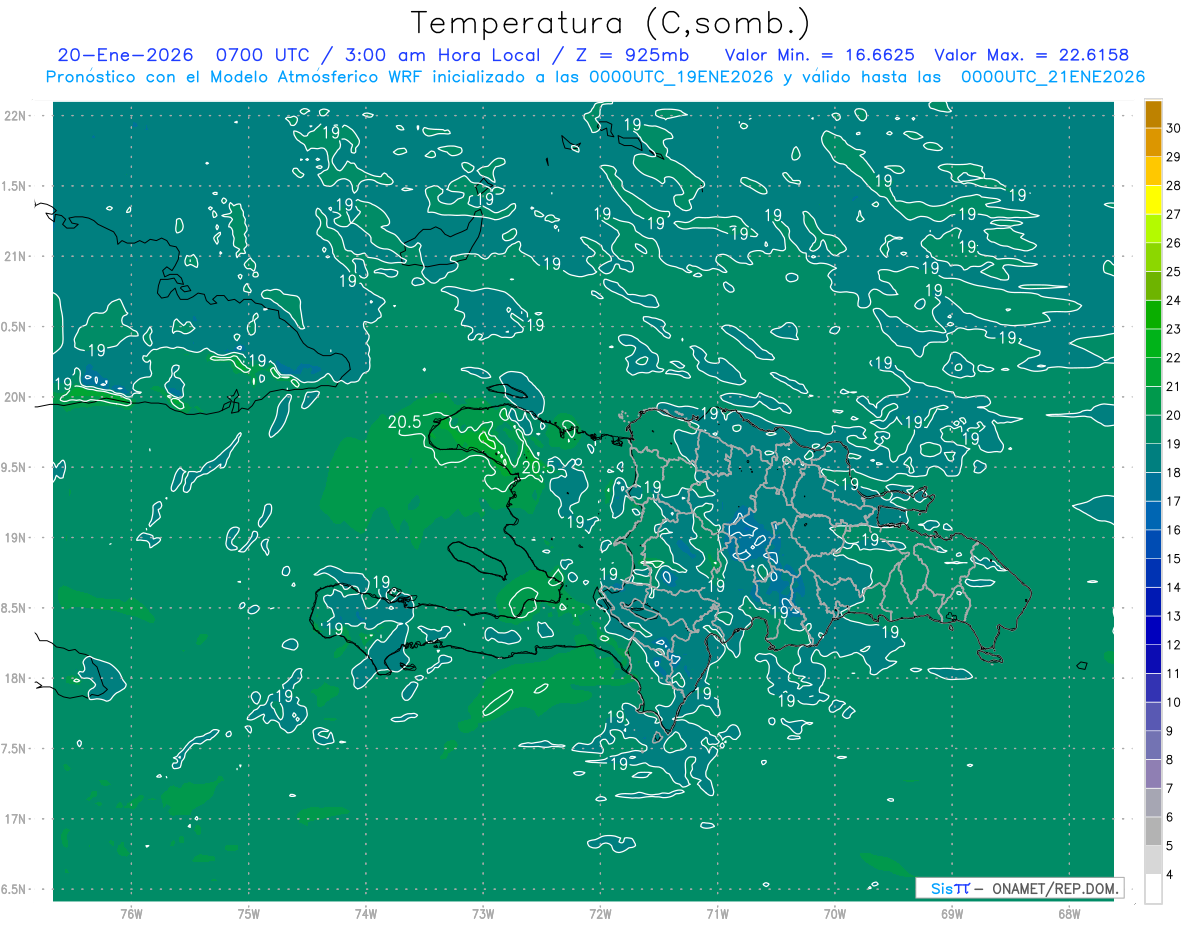Image resolution: width=1200 pixels, height=927 pixels.
Task: Click the title 'Temperatura (C,somb.)'
Action: (x=611, y=24)
